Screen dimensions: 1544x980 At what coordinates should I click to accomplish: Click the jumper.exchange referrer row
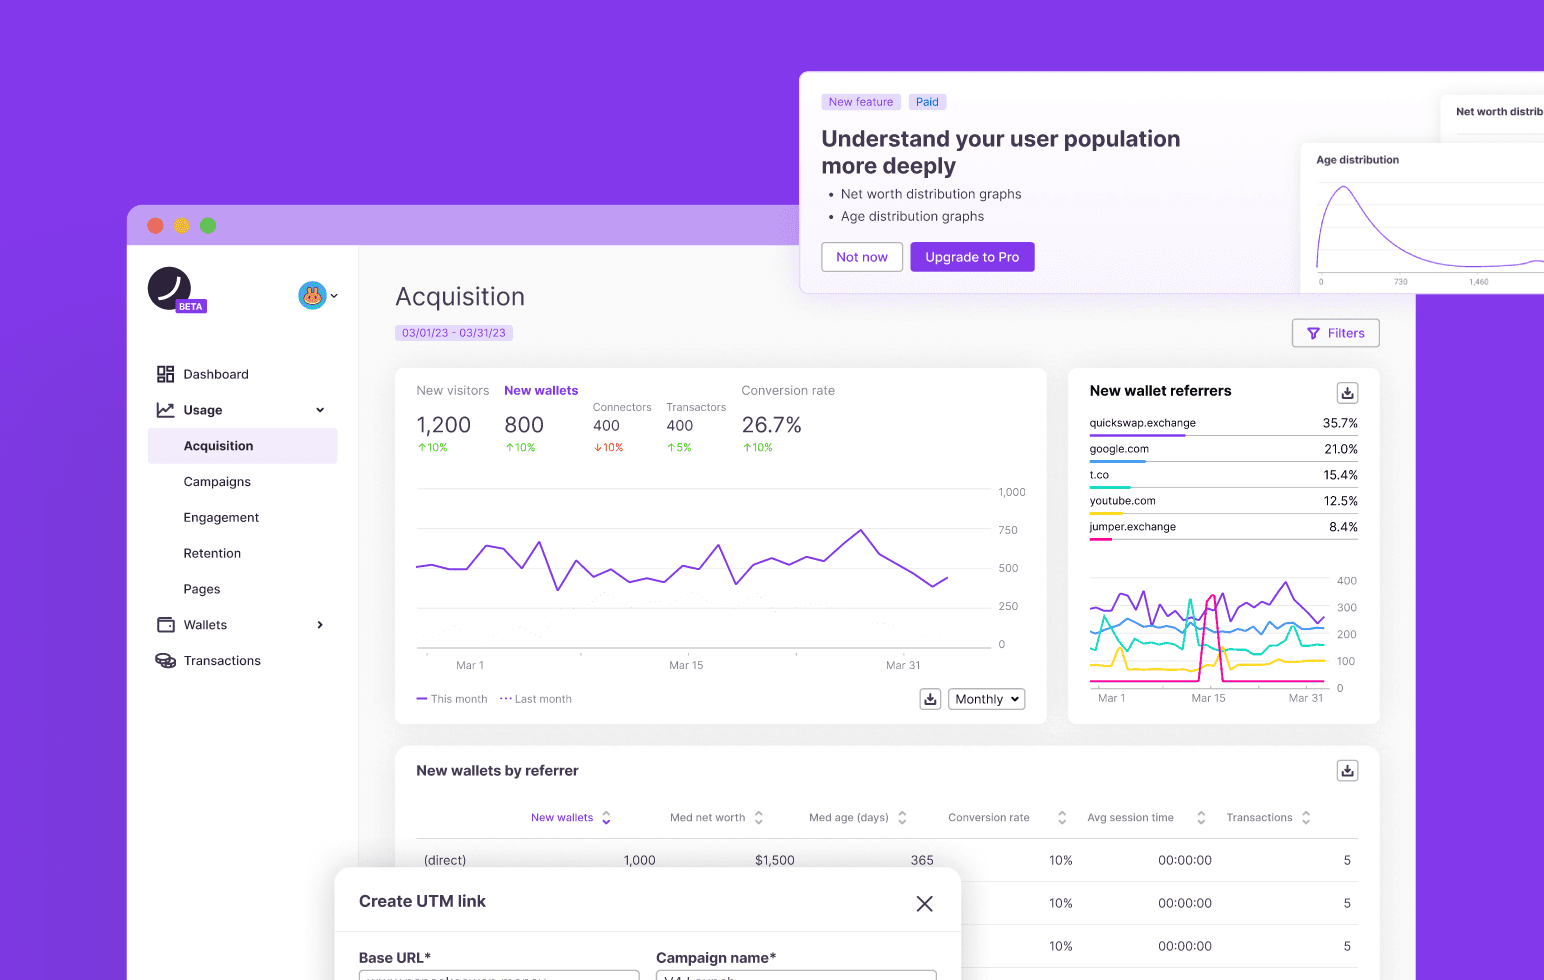1223,529
